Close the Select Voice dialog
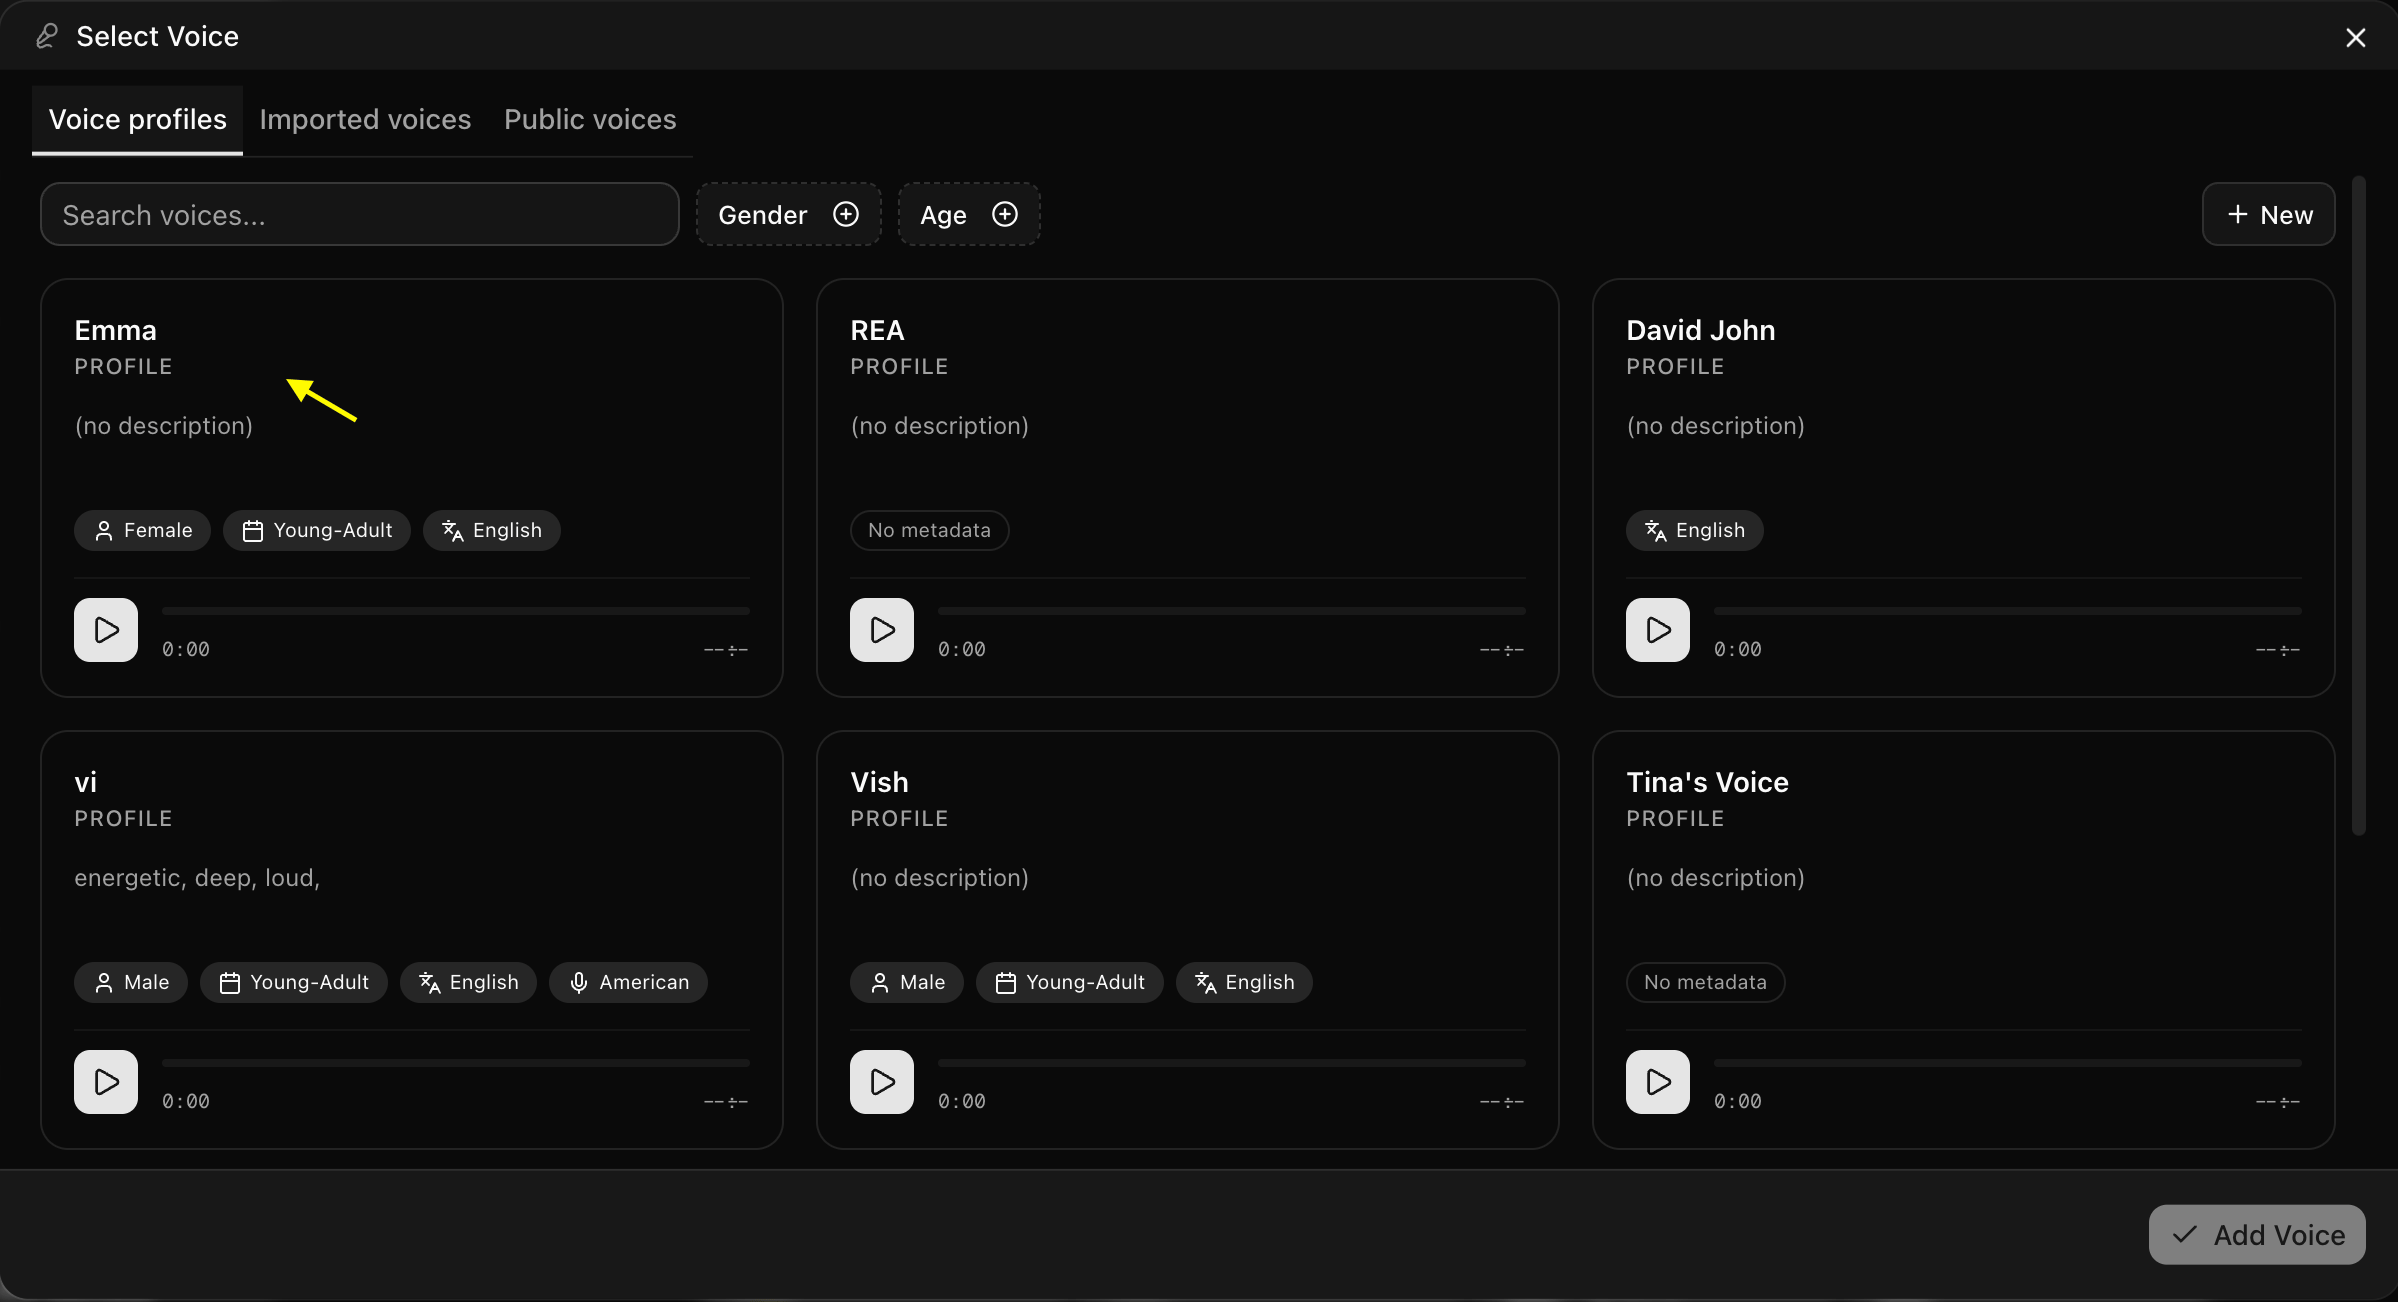 (2356, 37)
